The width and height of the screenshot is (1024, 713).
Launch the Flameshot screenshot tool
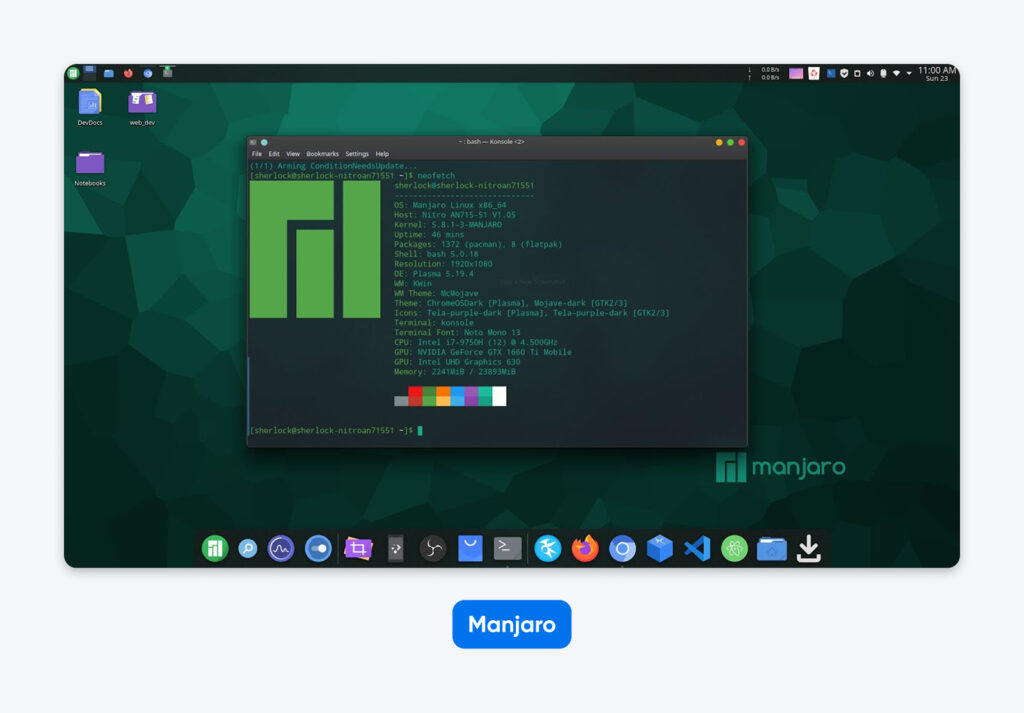[x=356, y=548]
